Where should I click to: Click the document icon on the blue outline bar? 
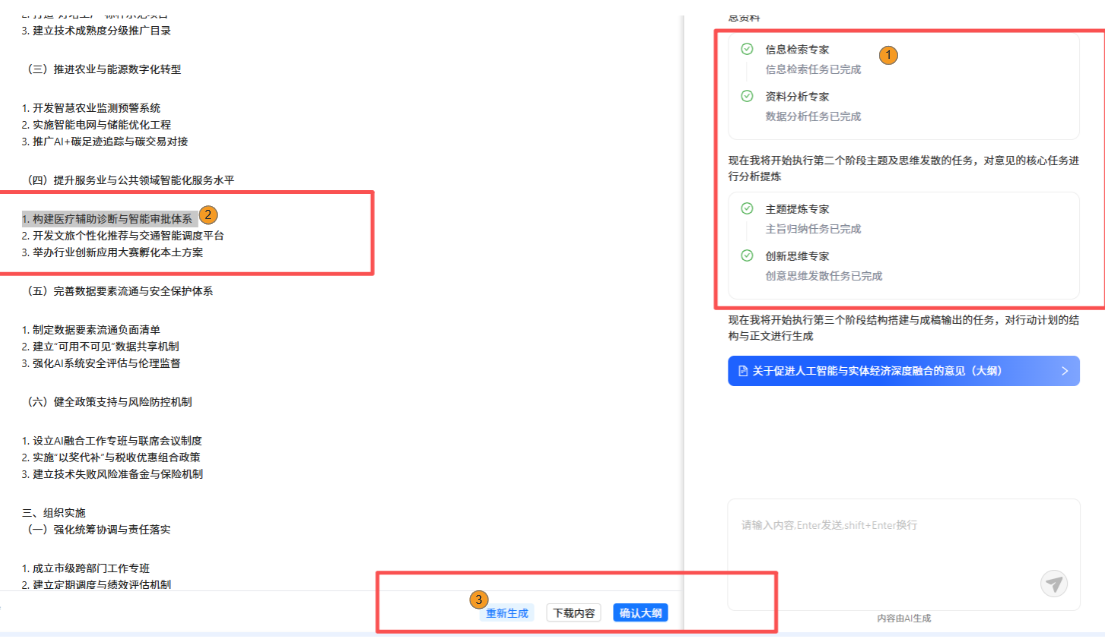[x=743, y=371]
